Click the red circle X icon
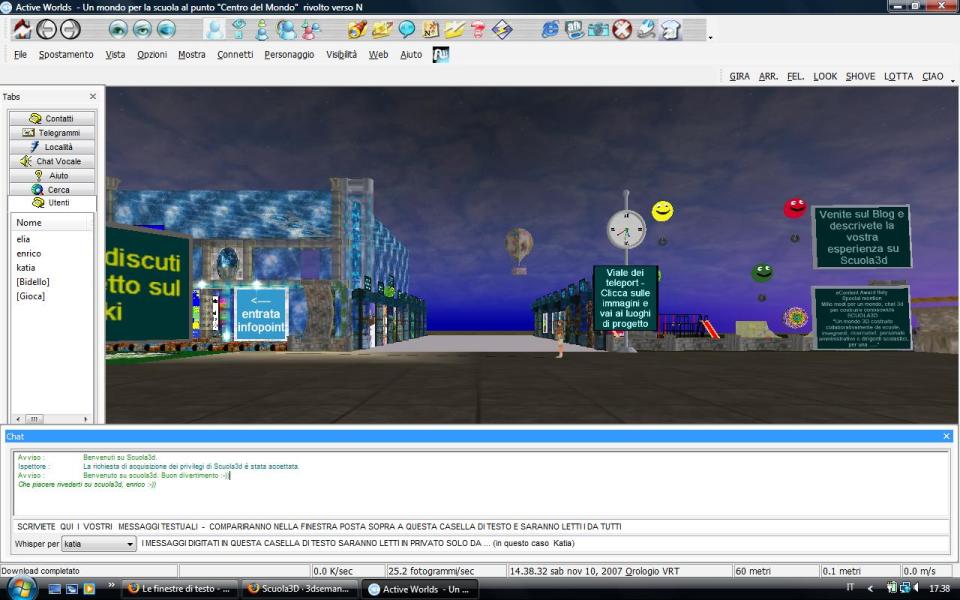 [622, 29]
